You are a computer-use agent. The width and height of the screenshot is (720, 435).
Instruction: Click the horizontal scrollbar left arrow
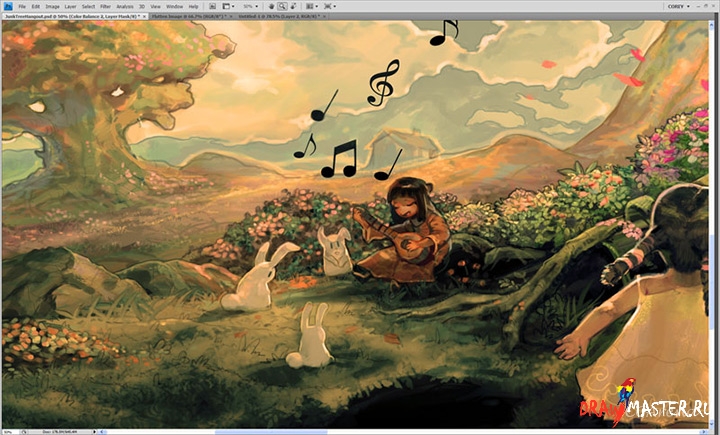pos(102,432)
